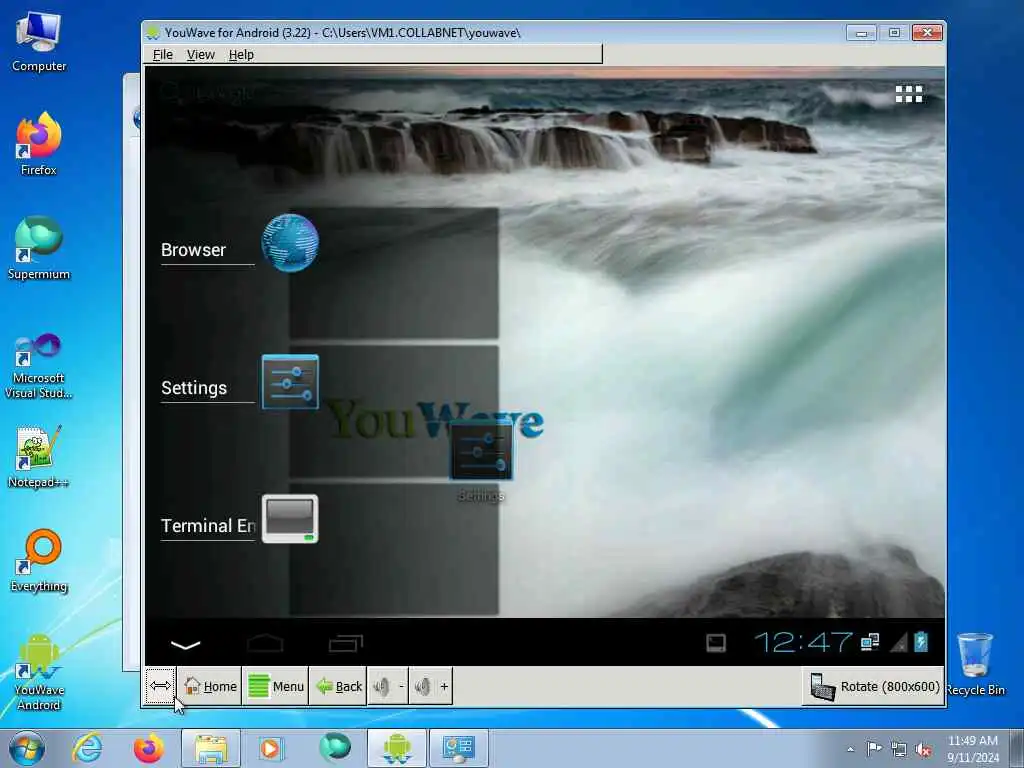The image size is (1024, 768).
Task: Click the muted volume tray icon
Action: pyautogui.click(x=923, y=749)
